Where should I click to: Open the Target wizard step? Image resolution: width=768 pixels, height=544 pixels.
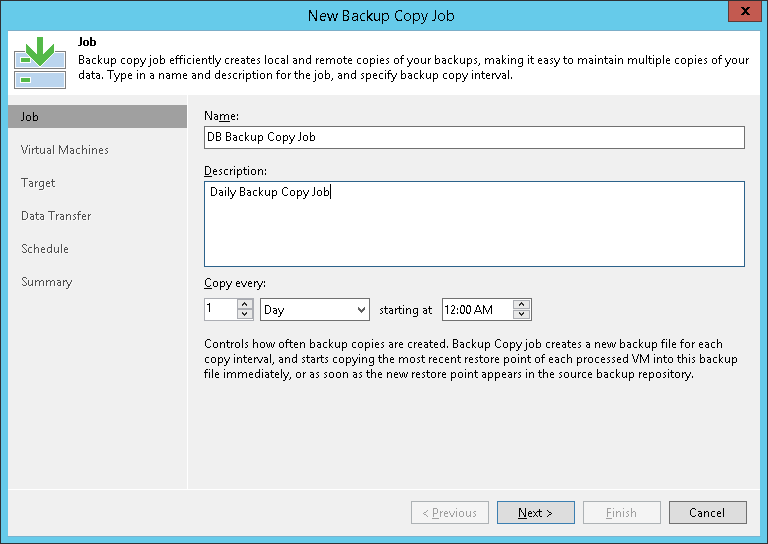point(38,183)
